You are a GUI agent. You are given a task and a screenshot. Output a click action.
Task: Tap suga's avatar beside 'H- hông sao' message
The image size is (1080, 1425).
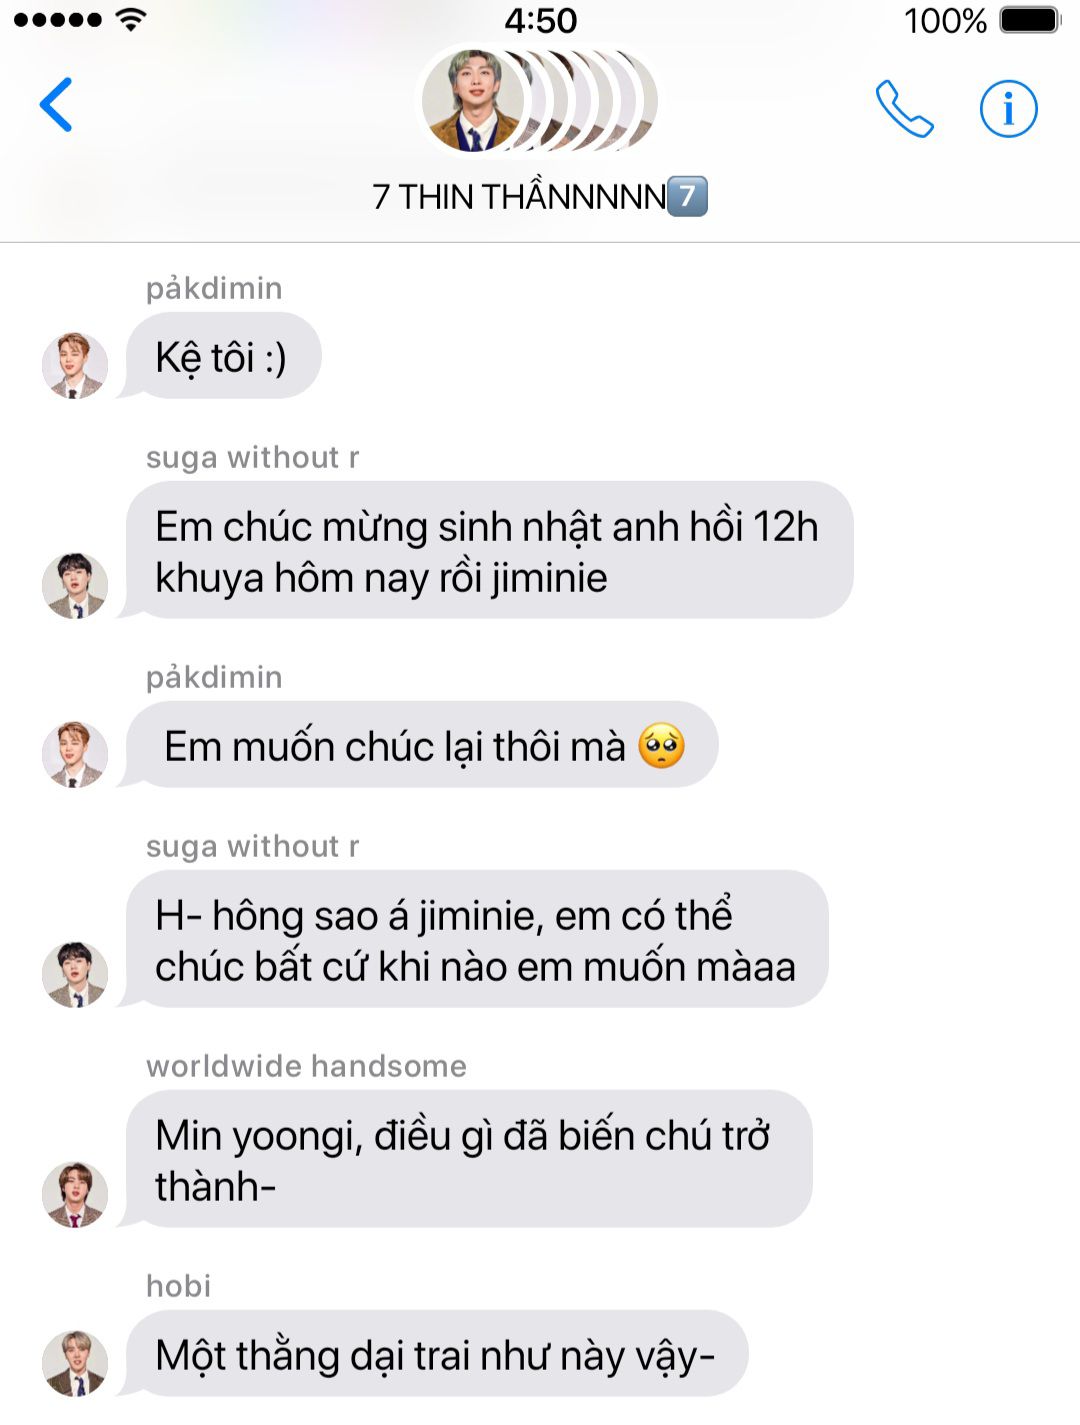[74, 974]
